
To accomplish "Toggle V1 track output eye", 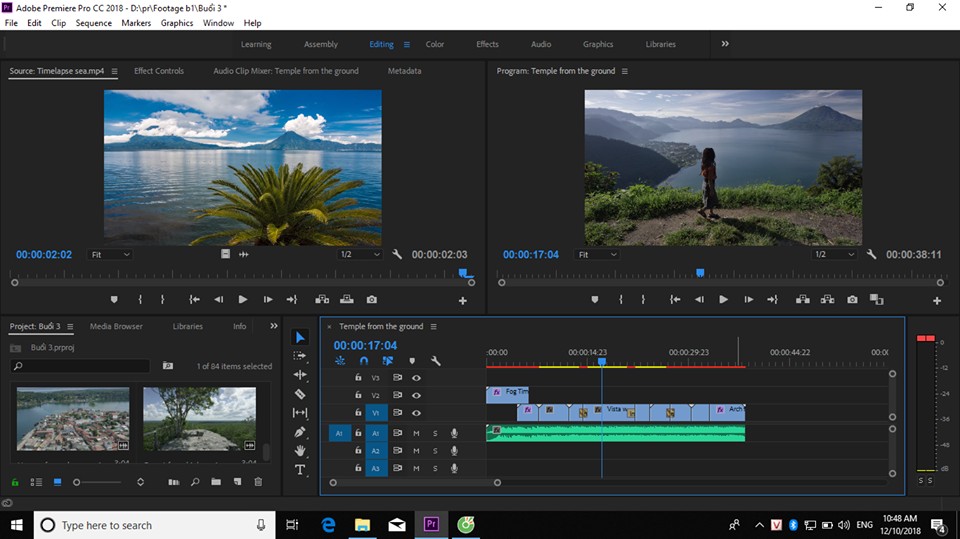I will pyautogui.click(x=416, y=413).
